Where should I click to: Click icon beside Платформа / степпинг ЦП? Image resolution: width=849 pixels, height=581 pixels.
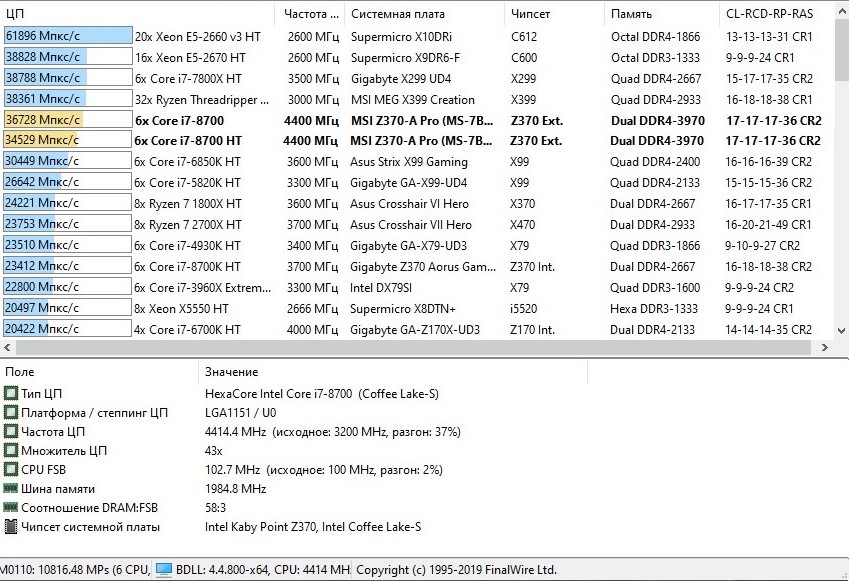(10, 413)
